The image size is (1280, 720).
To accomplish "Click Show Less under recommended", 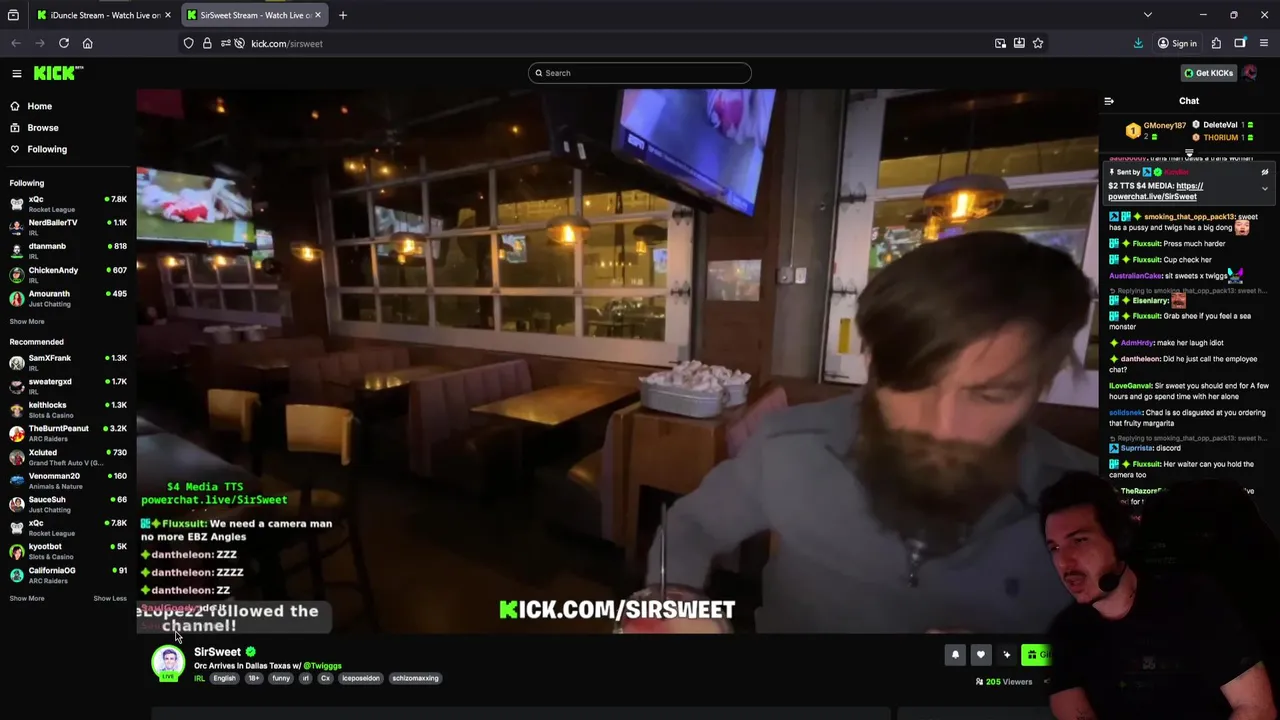I will click(110, 598).
